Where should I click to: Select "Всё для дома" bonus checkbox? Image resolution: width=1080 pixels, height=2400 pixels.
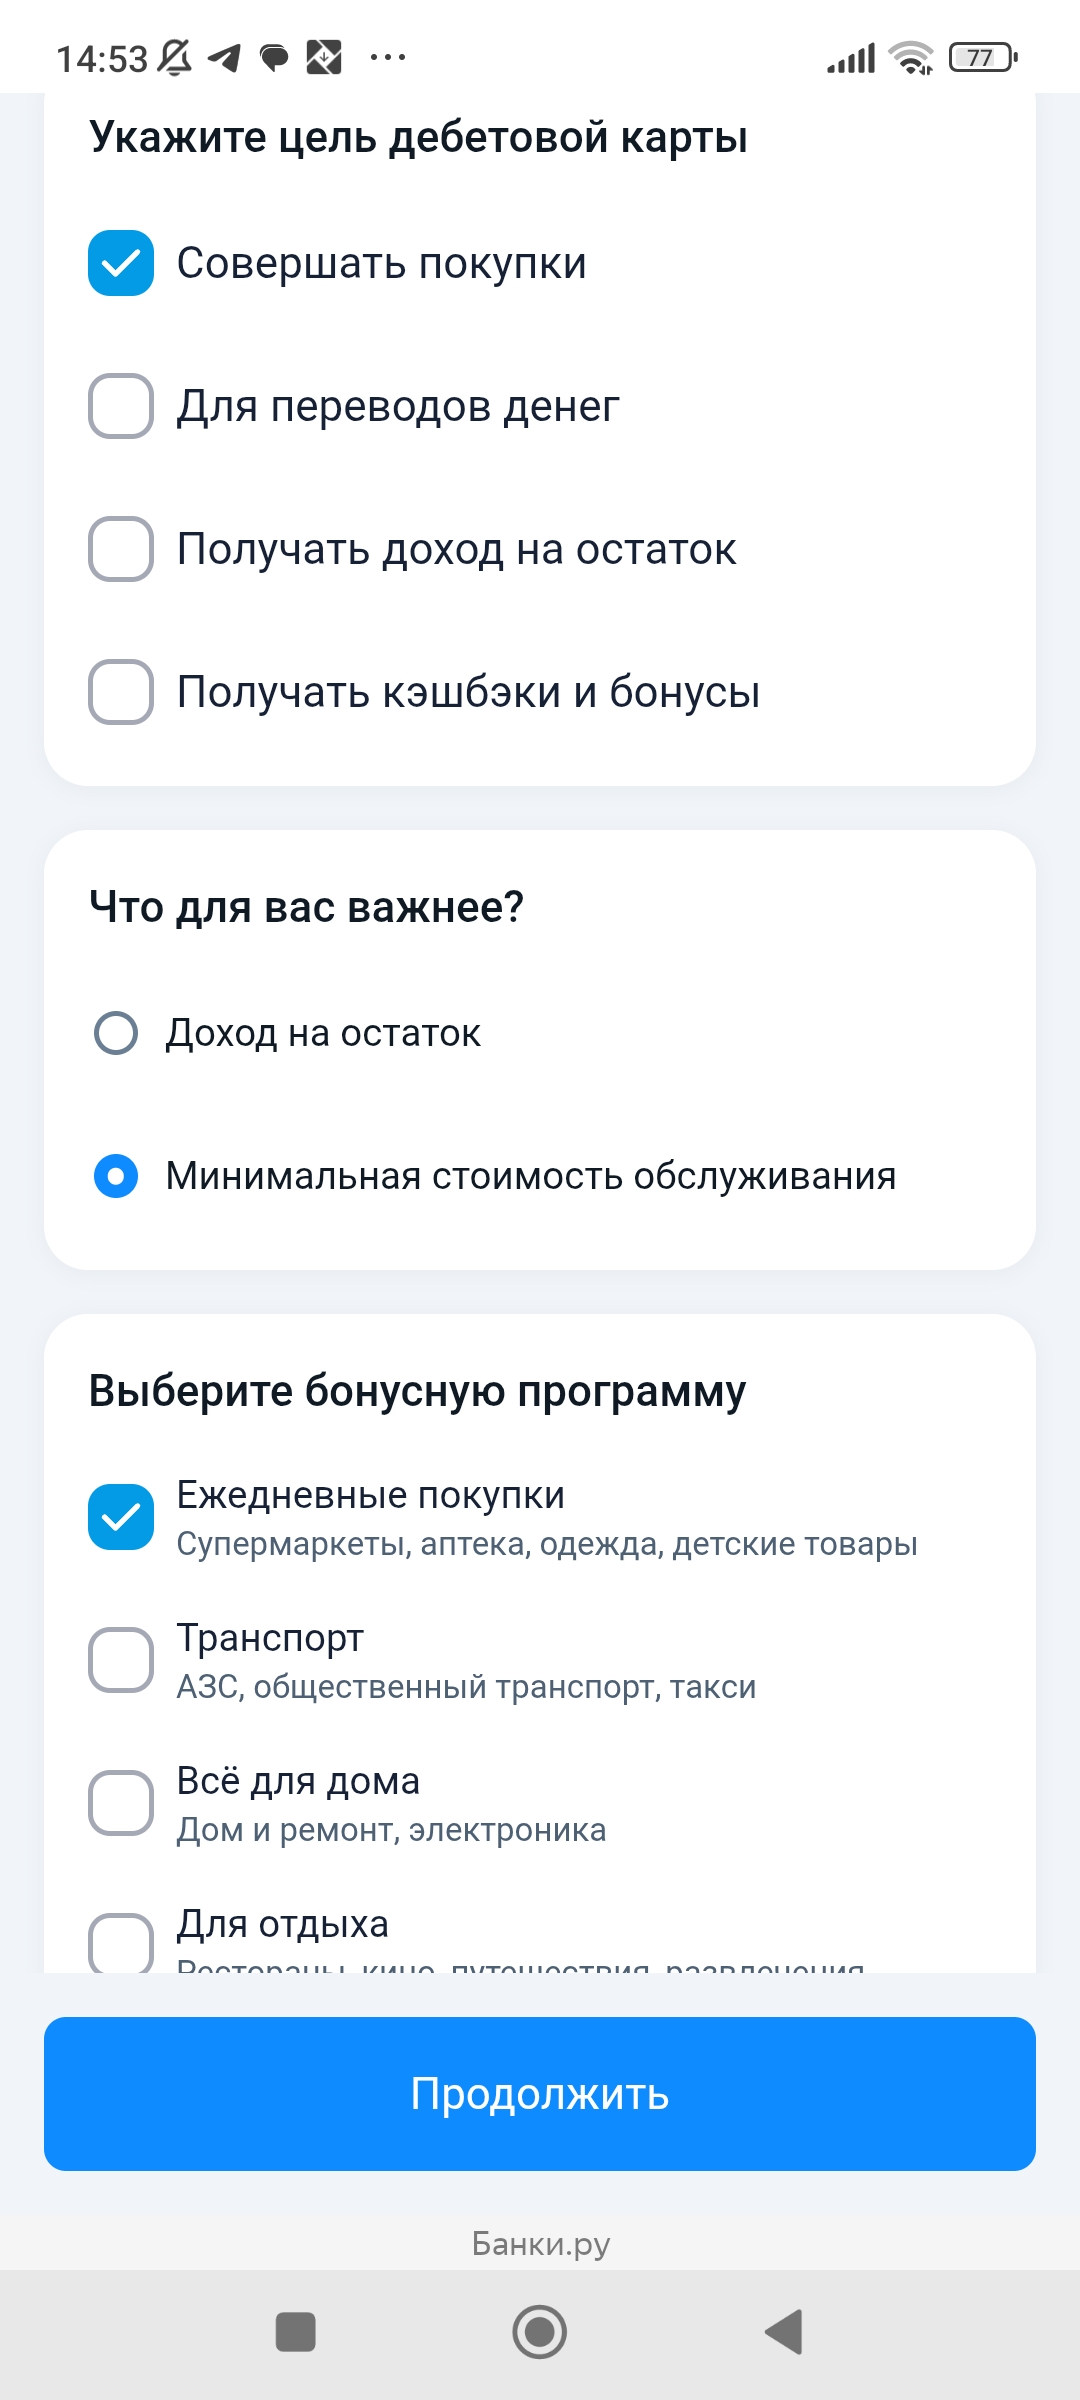121,1803
